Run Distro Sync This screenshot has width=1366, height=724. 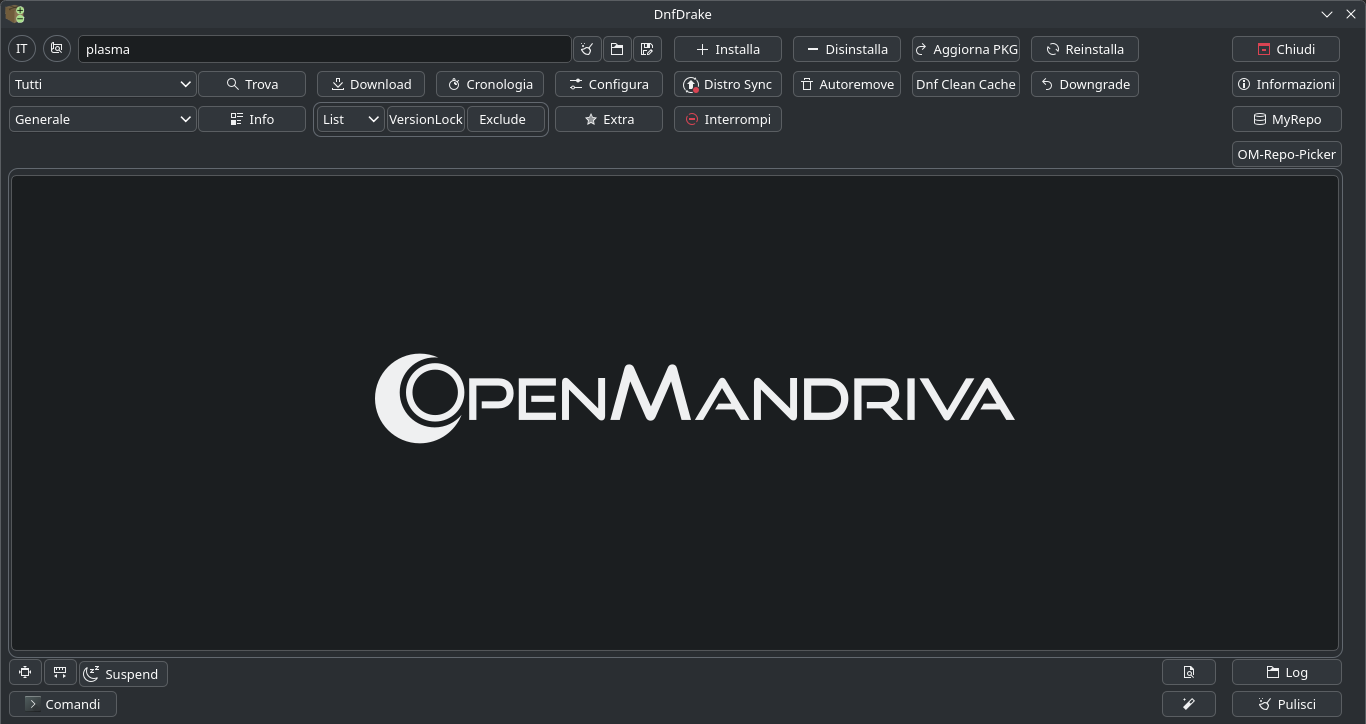[728, 84]
